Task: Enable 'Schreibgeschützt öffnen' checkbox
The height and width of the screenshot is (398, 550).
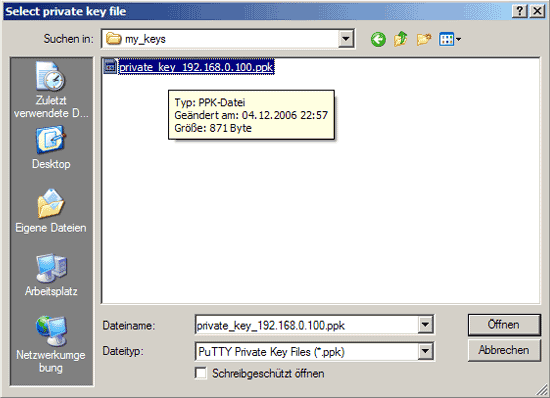Action: click(x=201, y=373)
